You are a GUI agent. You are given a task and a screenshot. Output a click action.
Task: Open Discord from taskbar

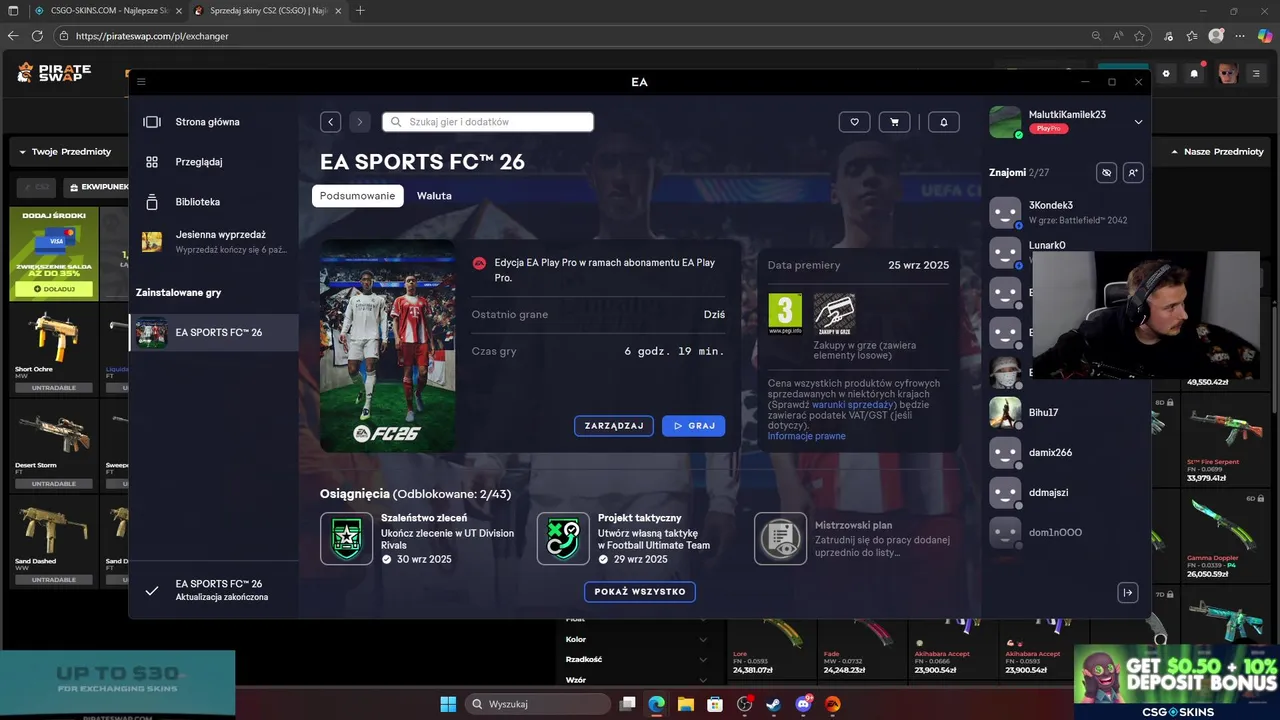coord(803,704)
